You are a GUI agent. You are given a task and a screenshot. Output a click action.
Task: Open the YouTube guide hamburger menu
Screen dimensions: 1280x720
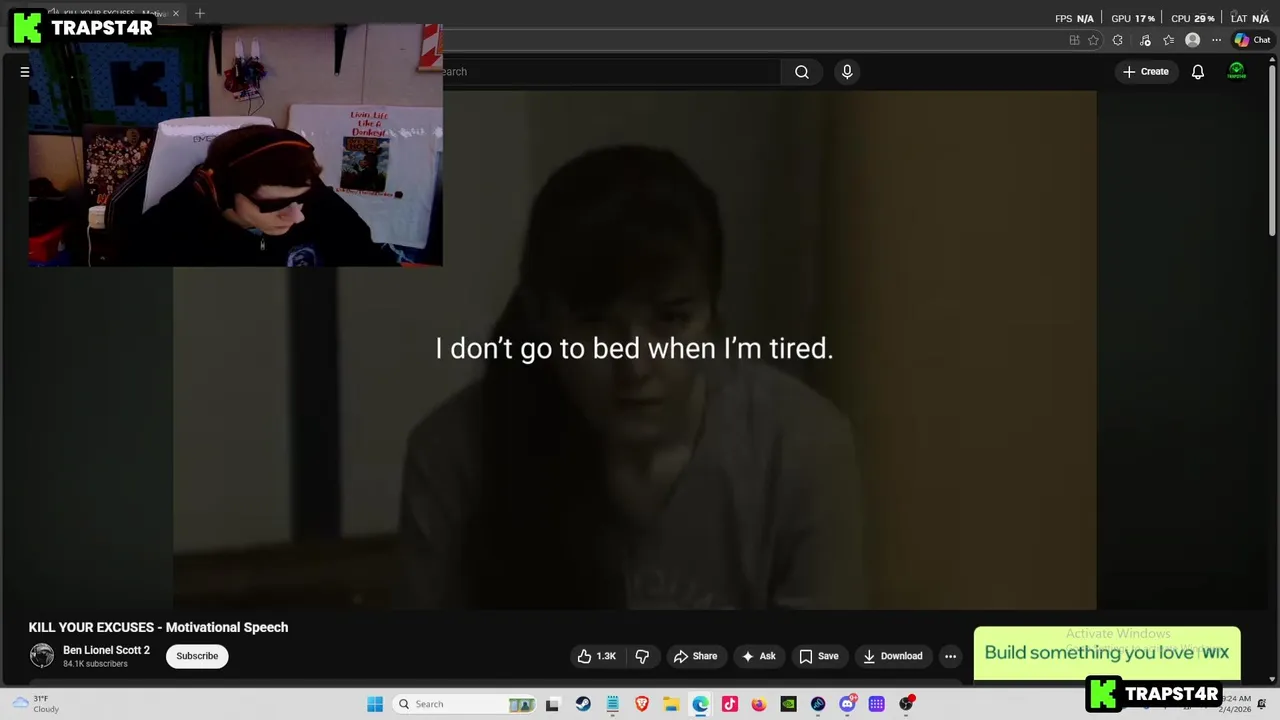pyautogui.click(x=25, y=72)
